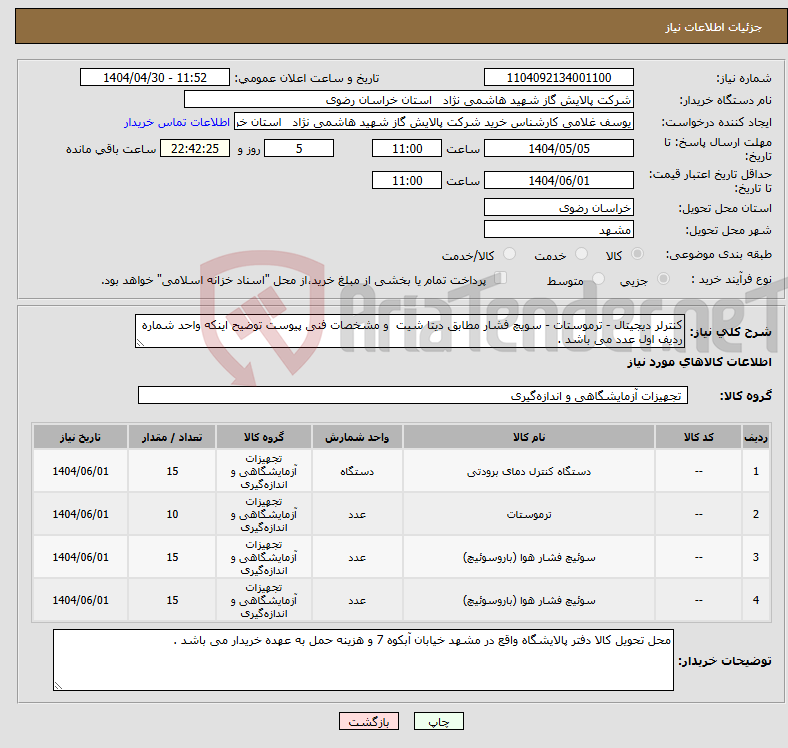Screen dimensions: 788x748
Task: Click the نام کالا column header
Action: [528, 437]
